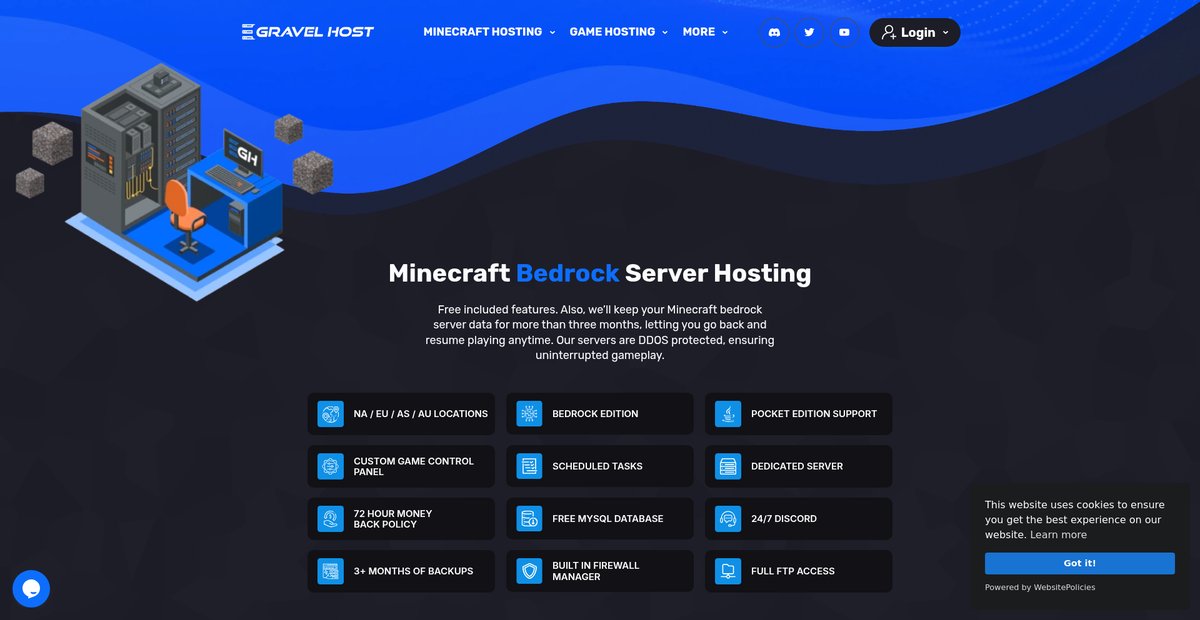Click the 'FREE MYSQL DATABASE' text
This screenshot has height=620, width=1200.
pyautogui.click(x=608, y=519)
